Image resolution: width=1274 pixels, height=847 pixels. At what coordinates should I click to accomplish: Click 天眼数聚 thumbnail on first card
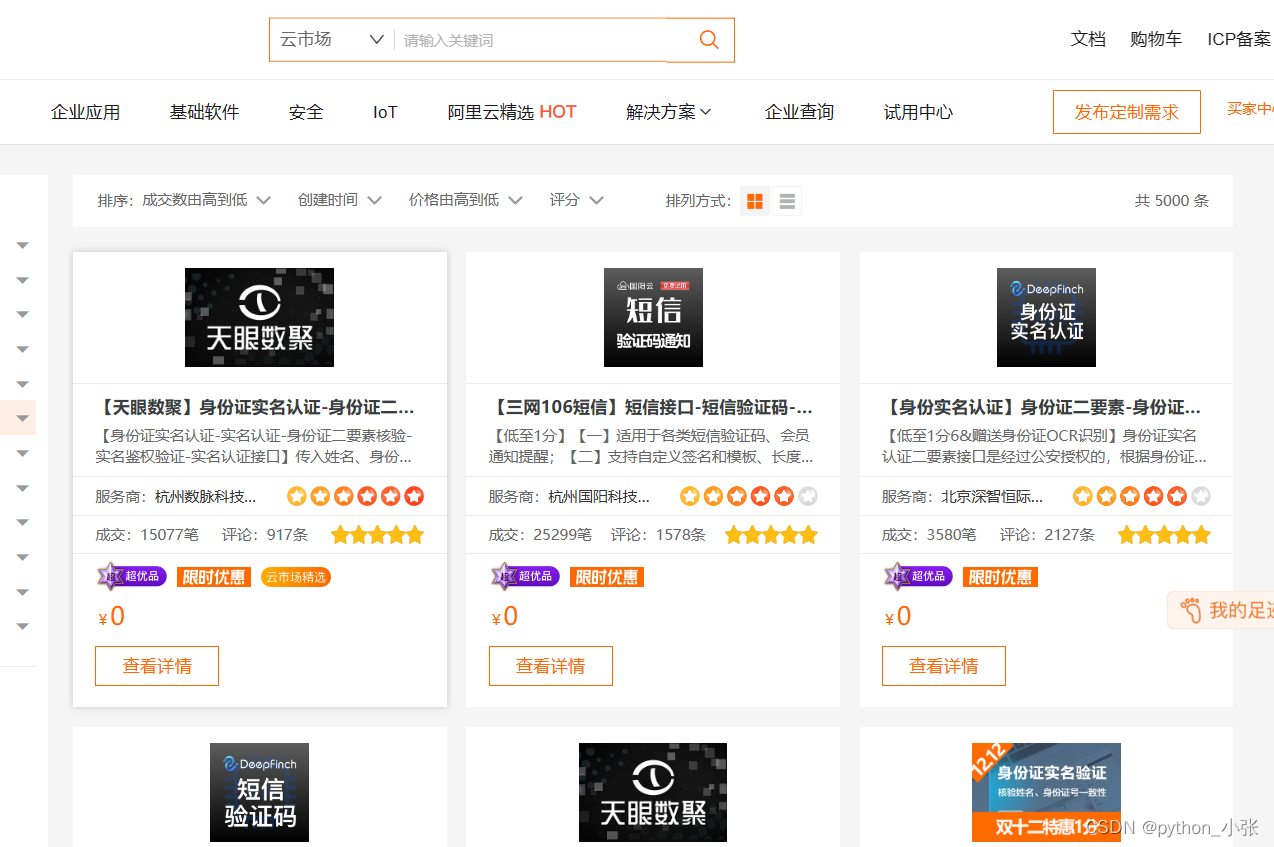pyautogui.click(x=259, y=317)
